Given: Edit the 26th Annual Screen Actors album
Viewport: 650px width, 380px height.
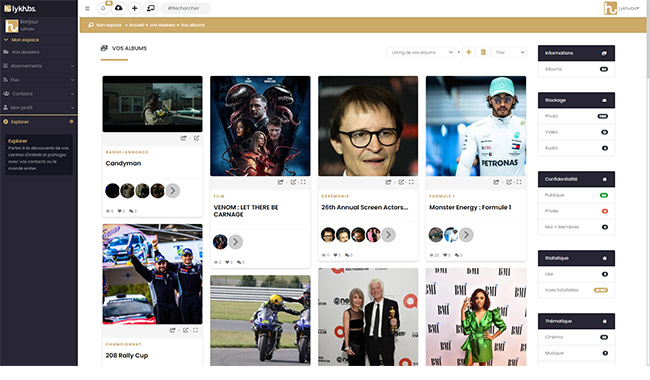Looking at the screenshot, I should point(401,182).
